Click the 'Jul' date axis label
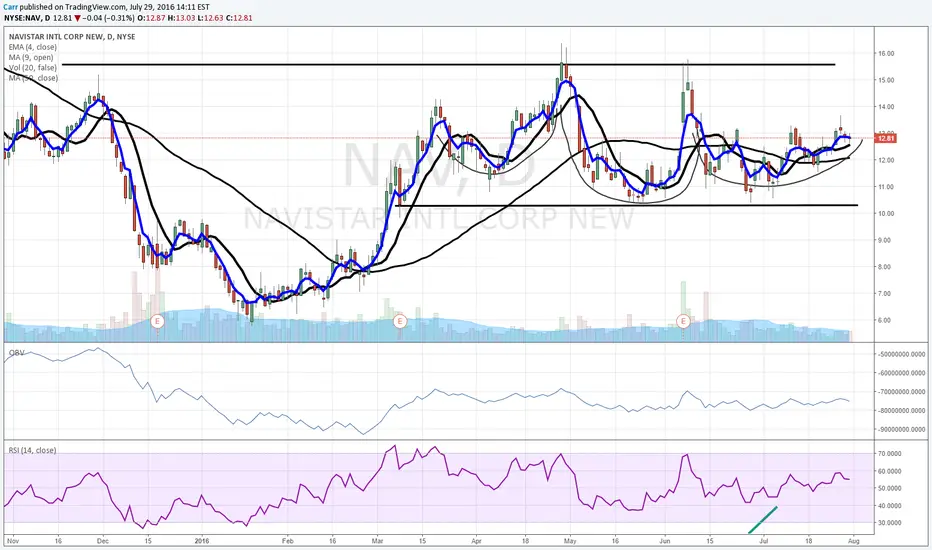 (x=764, y=541)
